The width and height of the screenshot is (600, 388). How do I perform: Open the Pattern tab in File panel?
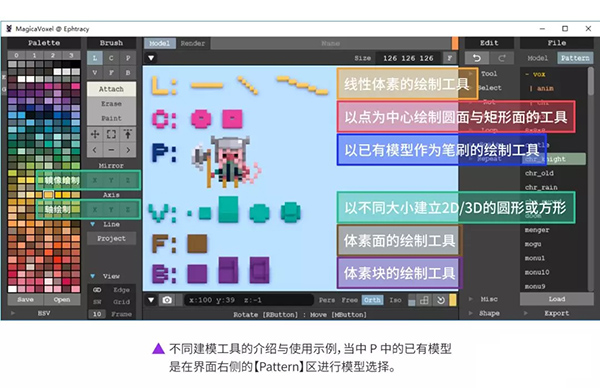tap(575, 58)
